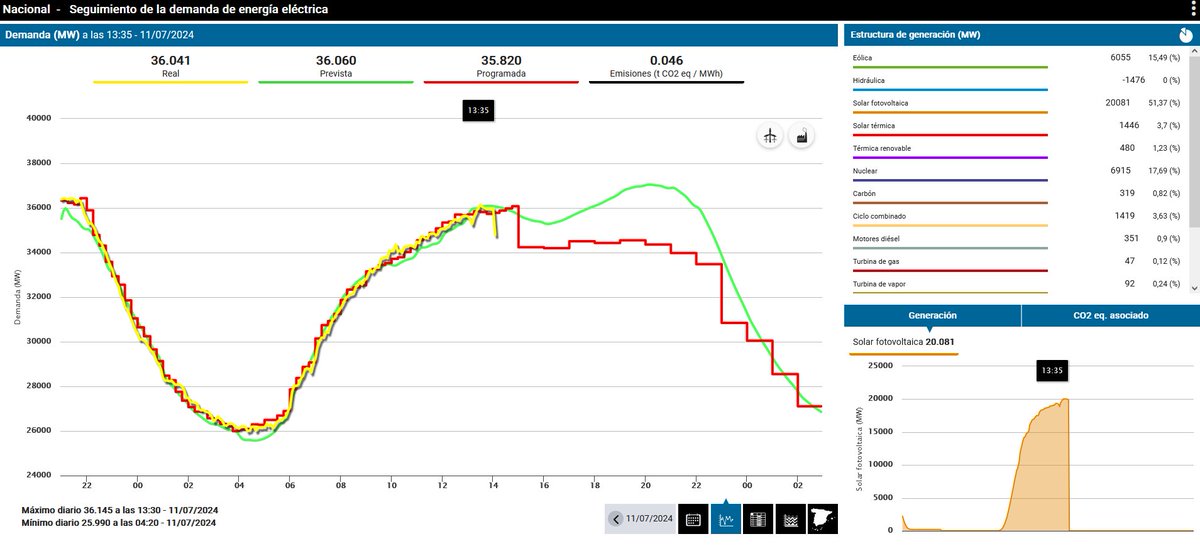
Task: Open the Spain map region selector
Action: tap(822, 519)
